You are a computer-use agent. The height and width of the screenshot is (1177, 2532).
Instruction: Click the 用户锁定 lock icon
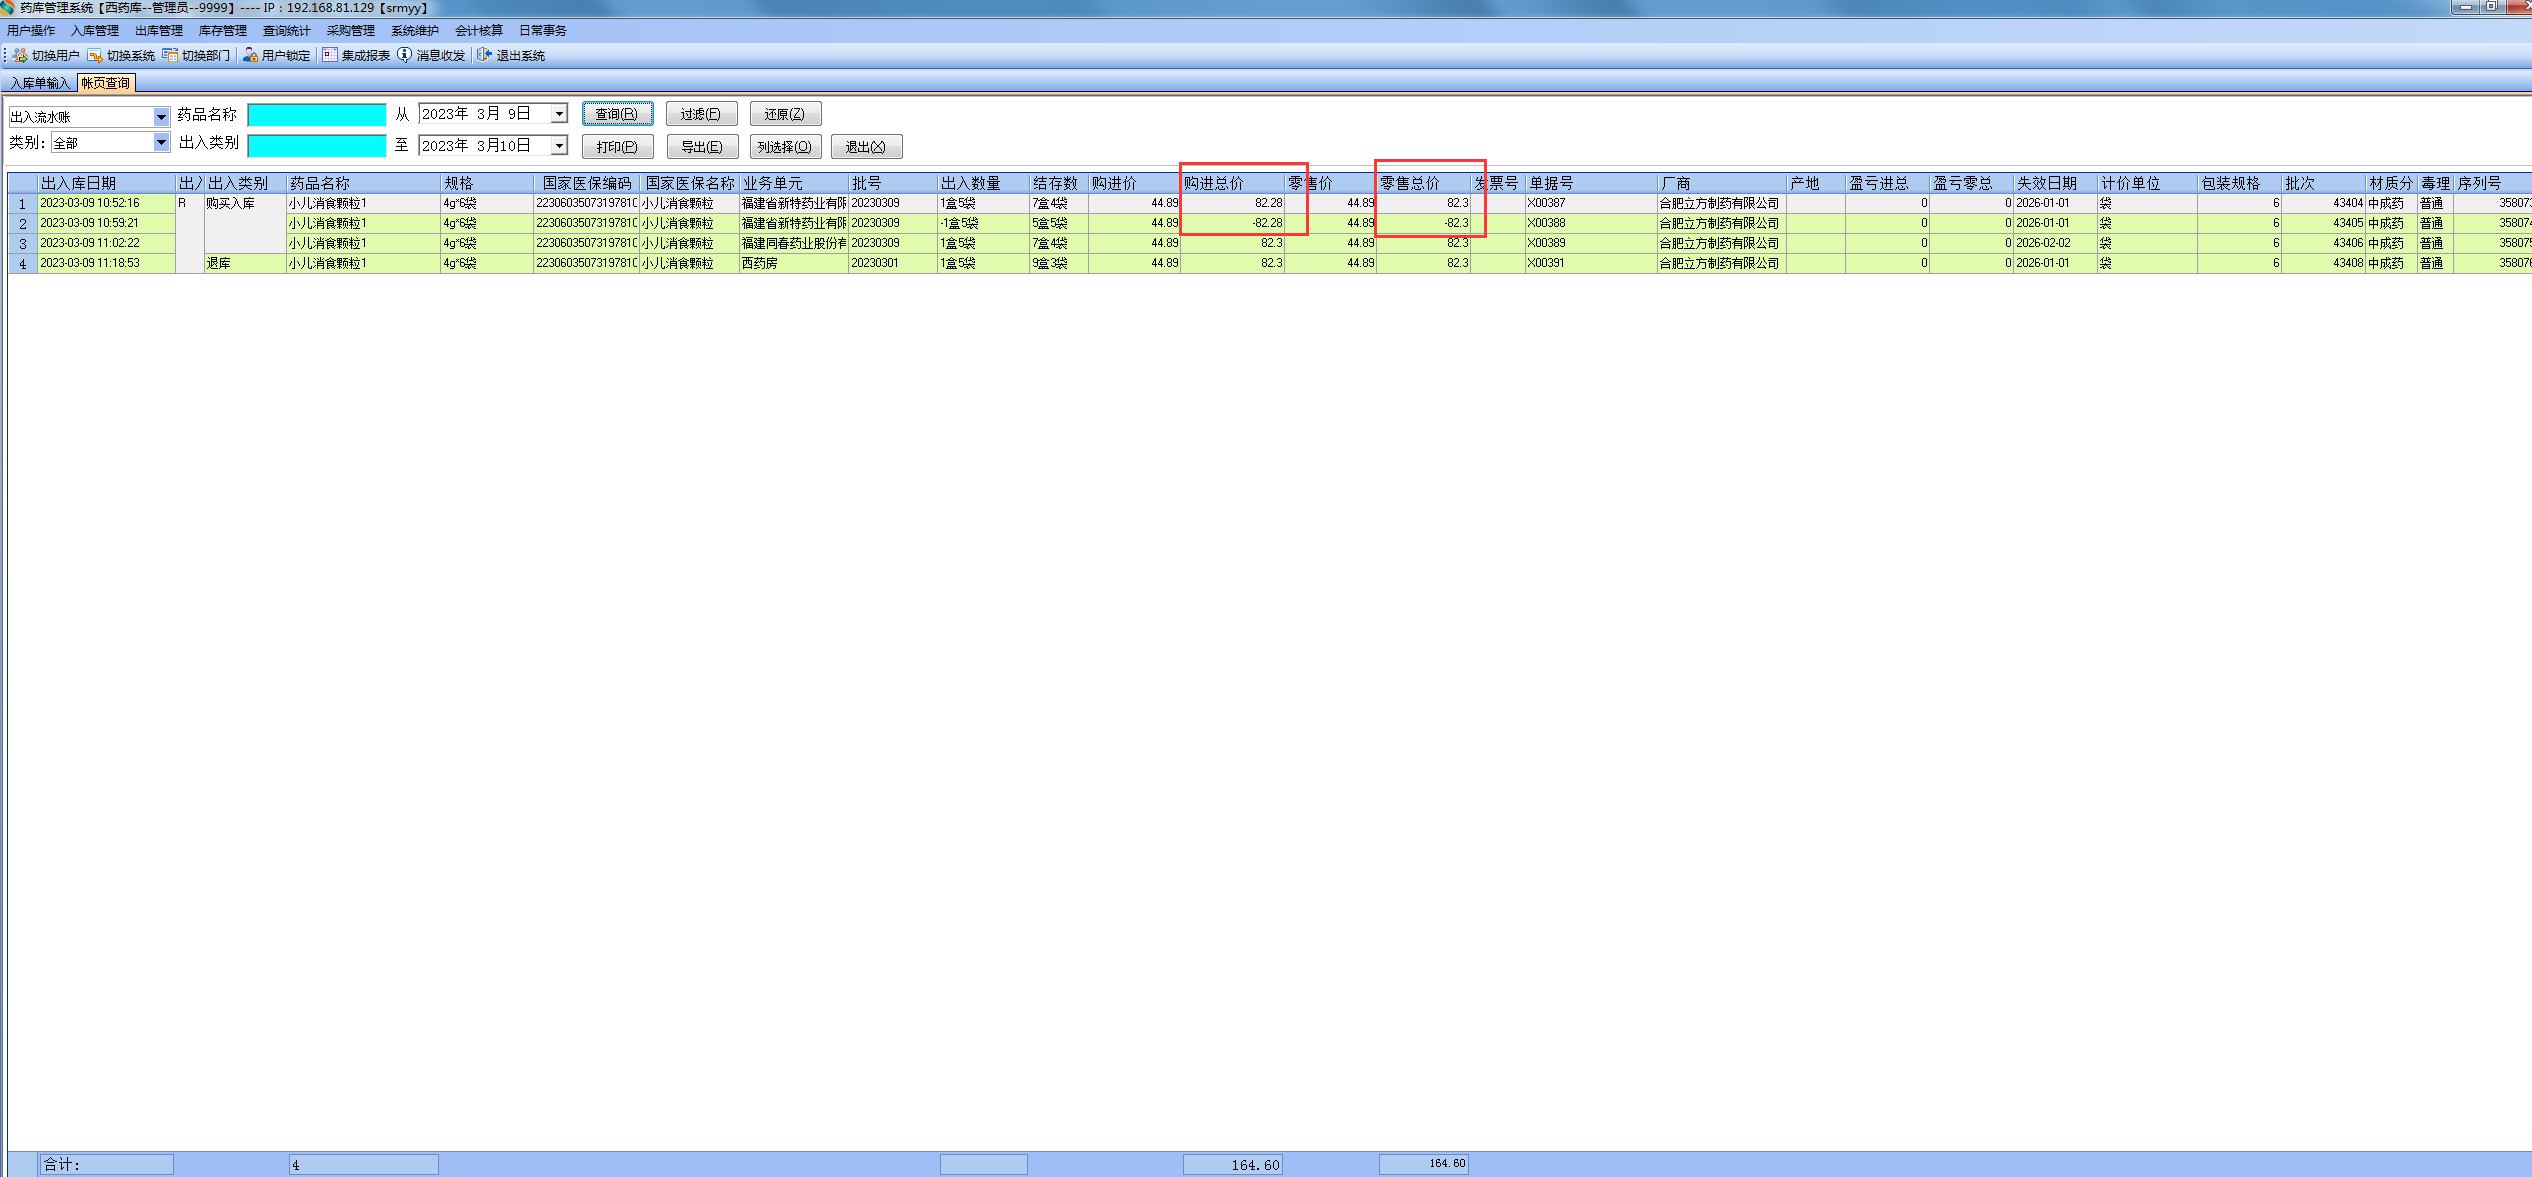tap(250, 55)
